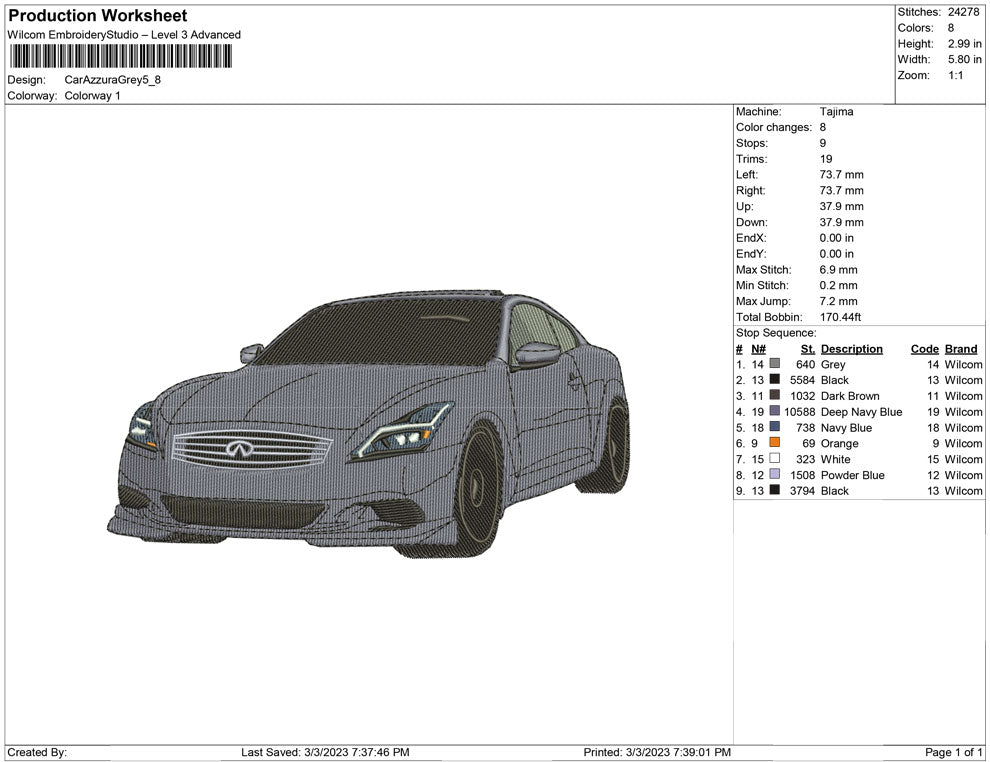Click the N# column header
Viewport: 990px width, 762px height.
758,349
